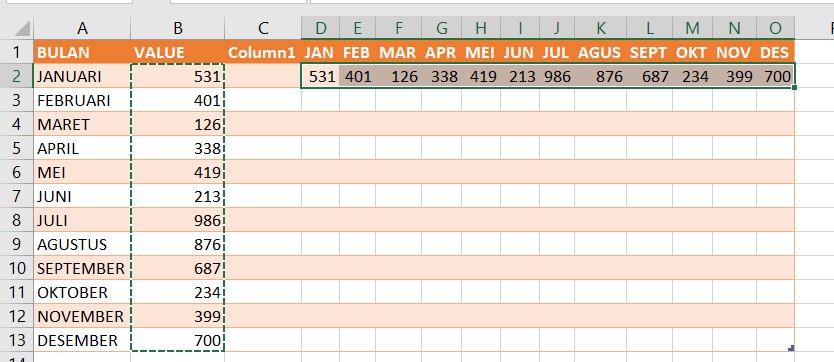
Task: Click the BULAN header cell
Action: tap(82, 52)
